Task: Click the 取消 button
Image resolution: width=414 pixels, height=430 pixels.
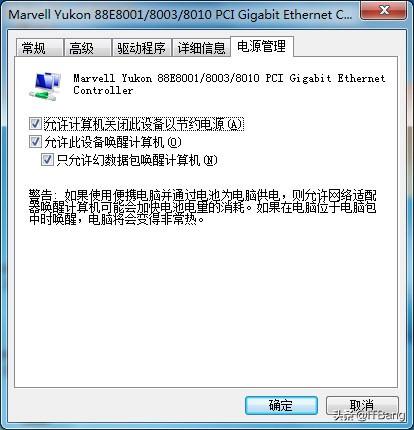Action: point(362,405)
